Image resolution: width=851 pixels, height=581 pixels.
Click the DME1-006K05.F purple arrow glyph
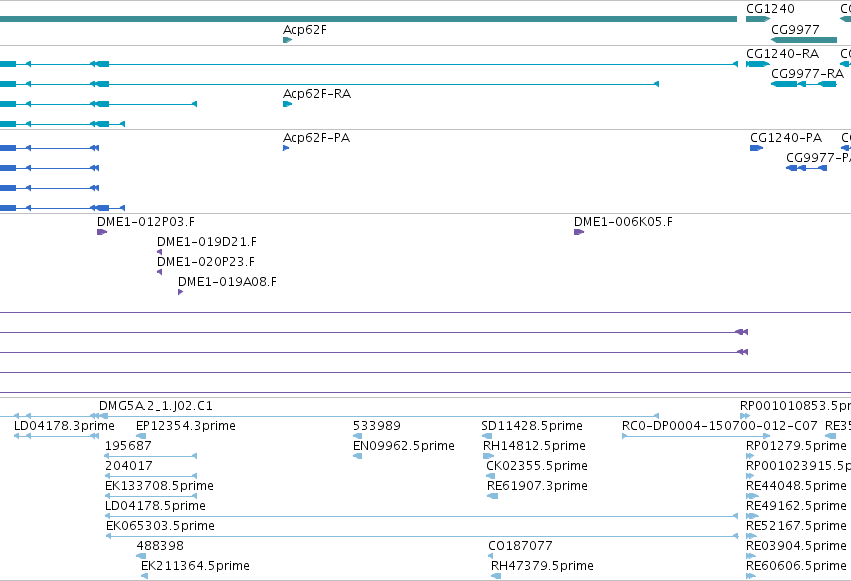(579, 232)
